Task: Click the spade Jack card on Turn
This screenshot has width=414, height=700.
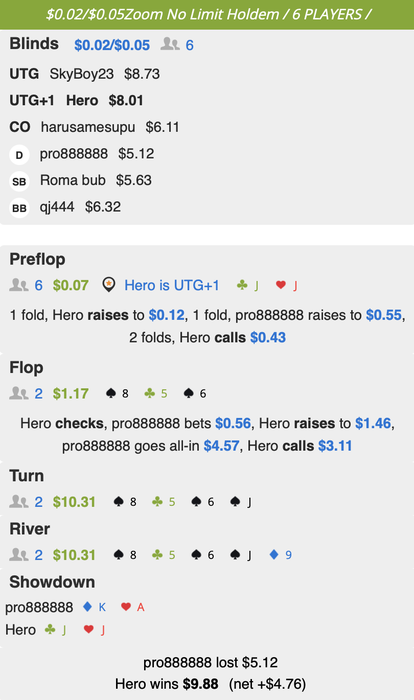Action: point(241,502)
